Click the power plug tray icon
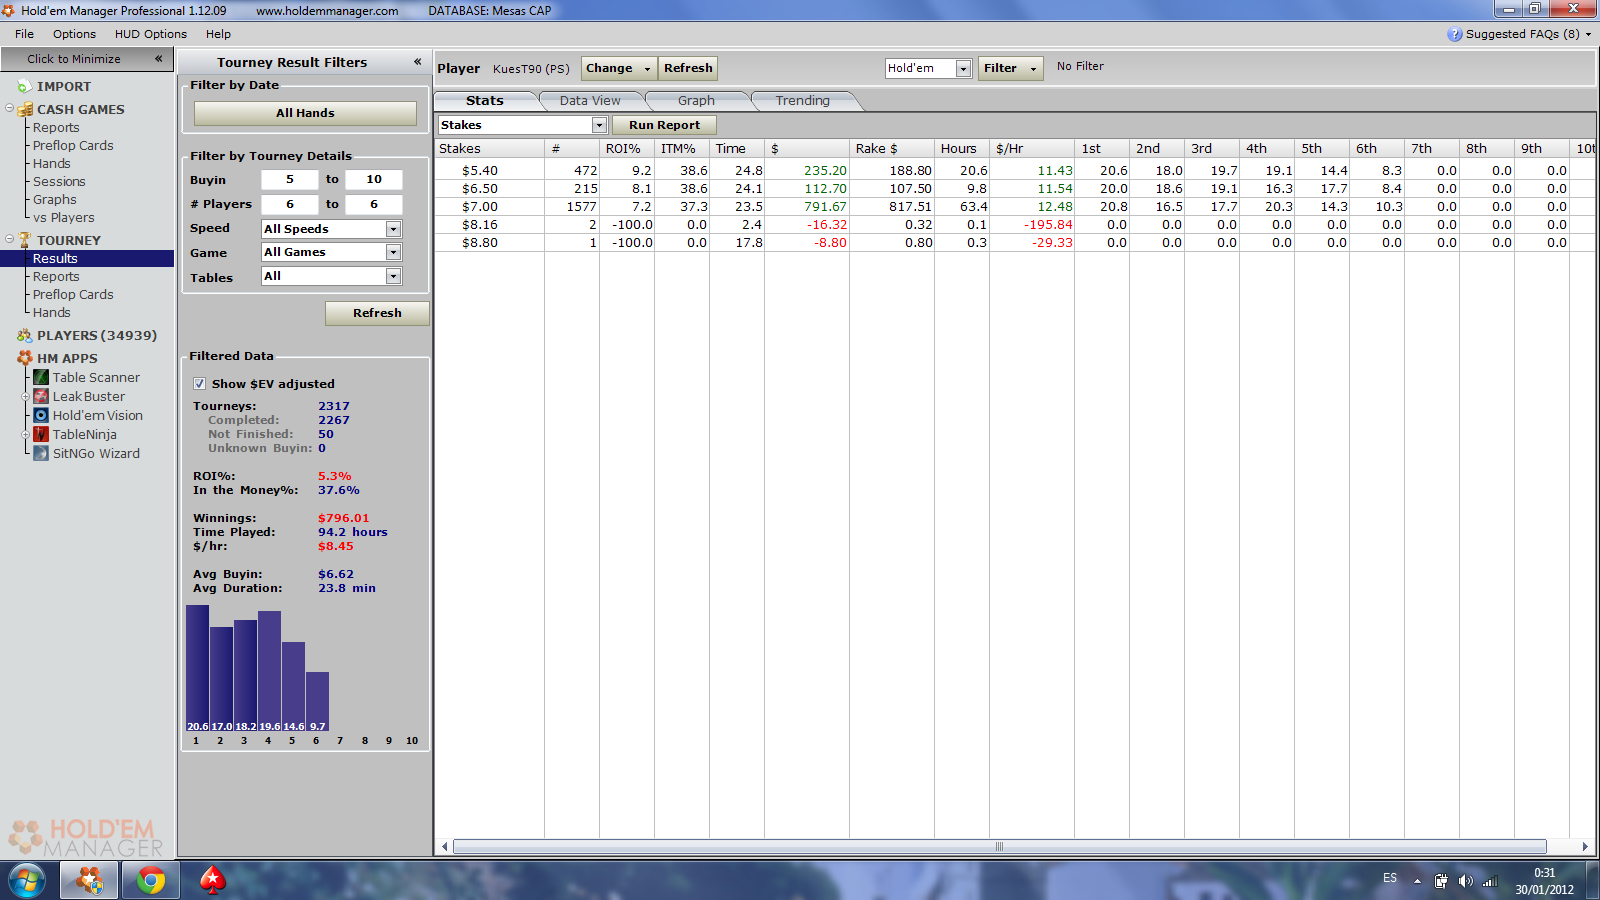This screenshot has width=1600, height=900. (1441, 881)
